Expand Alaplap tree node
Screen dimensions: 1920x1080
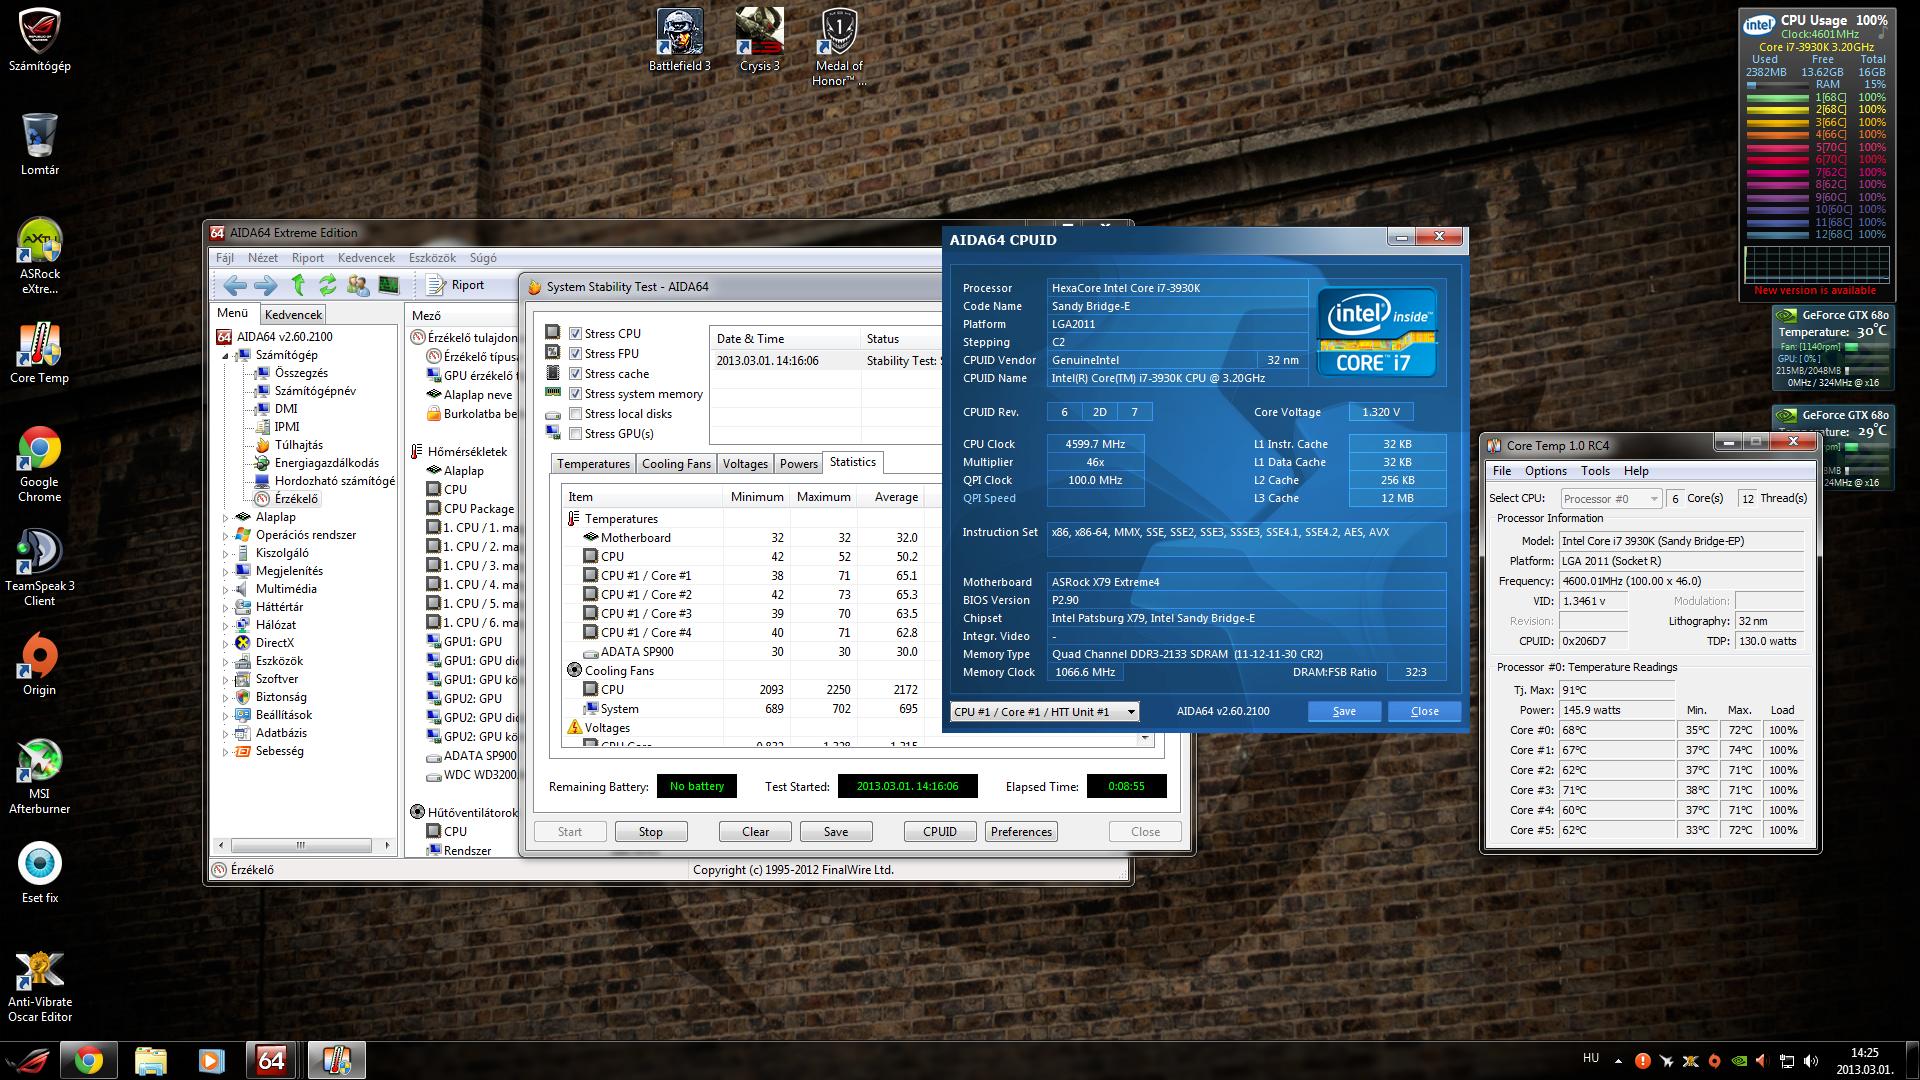tap(226, 518)
